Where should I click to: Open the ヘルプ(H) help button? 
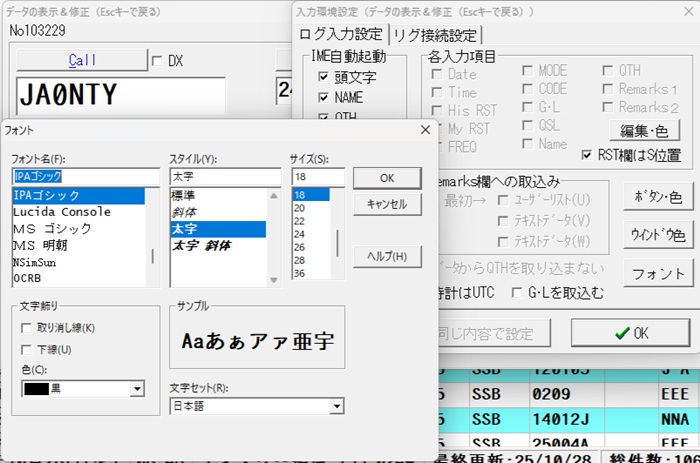pos(387,255)
